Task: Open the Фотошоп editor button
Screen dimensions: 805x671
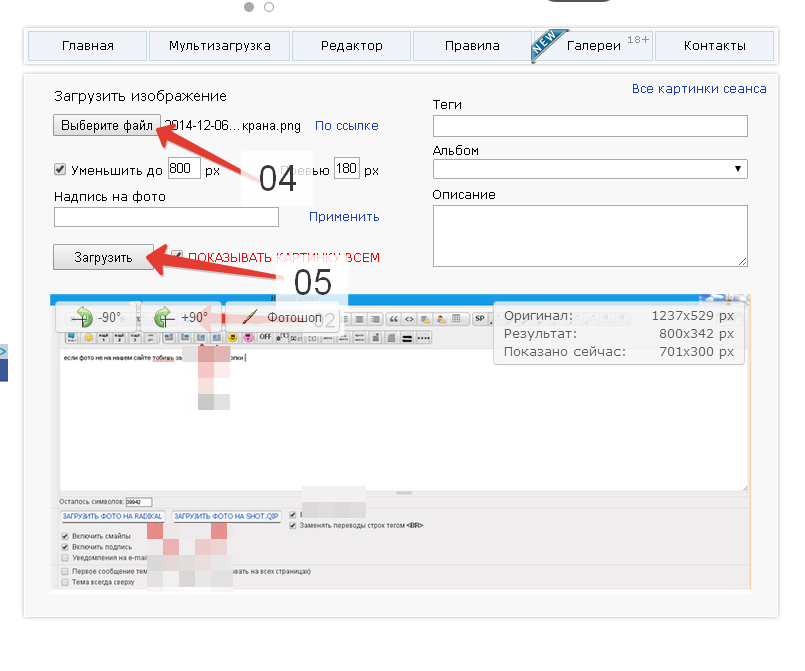Action: click(x=282, y=317)
